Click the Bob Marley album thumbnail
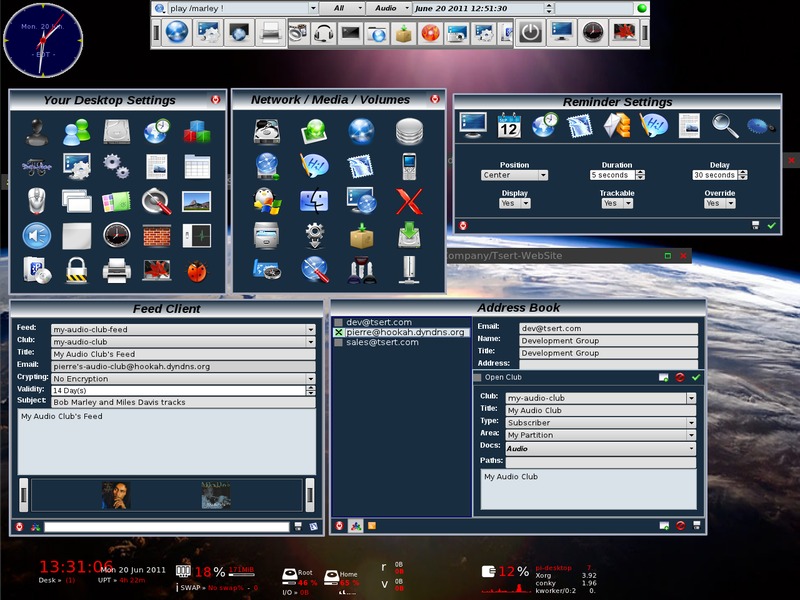Viewport: 800px width, 600px height. 115,494
